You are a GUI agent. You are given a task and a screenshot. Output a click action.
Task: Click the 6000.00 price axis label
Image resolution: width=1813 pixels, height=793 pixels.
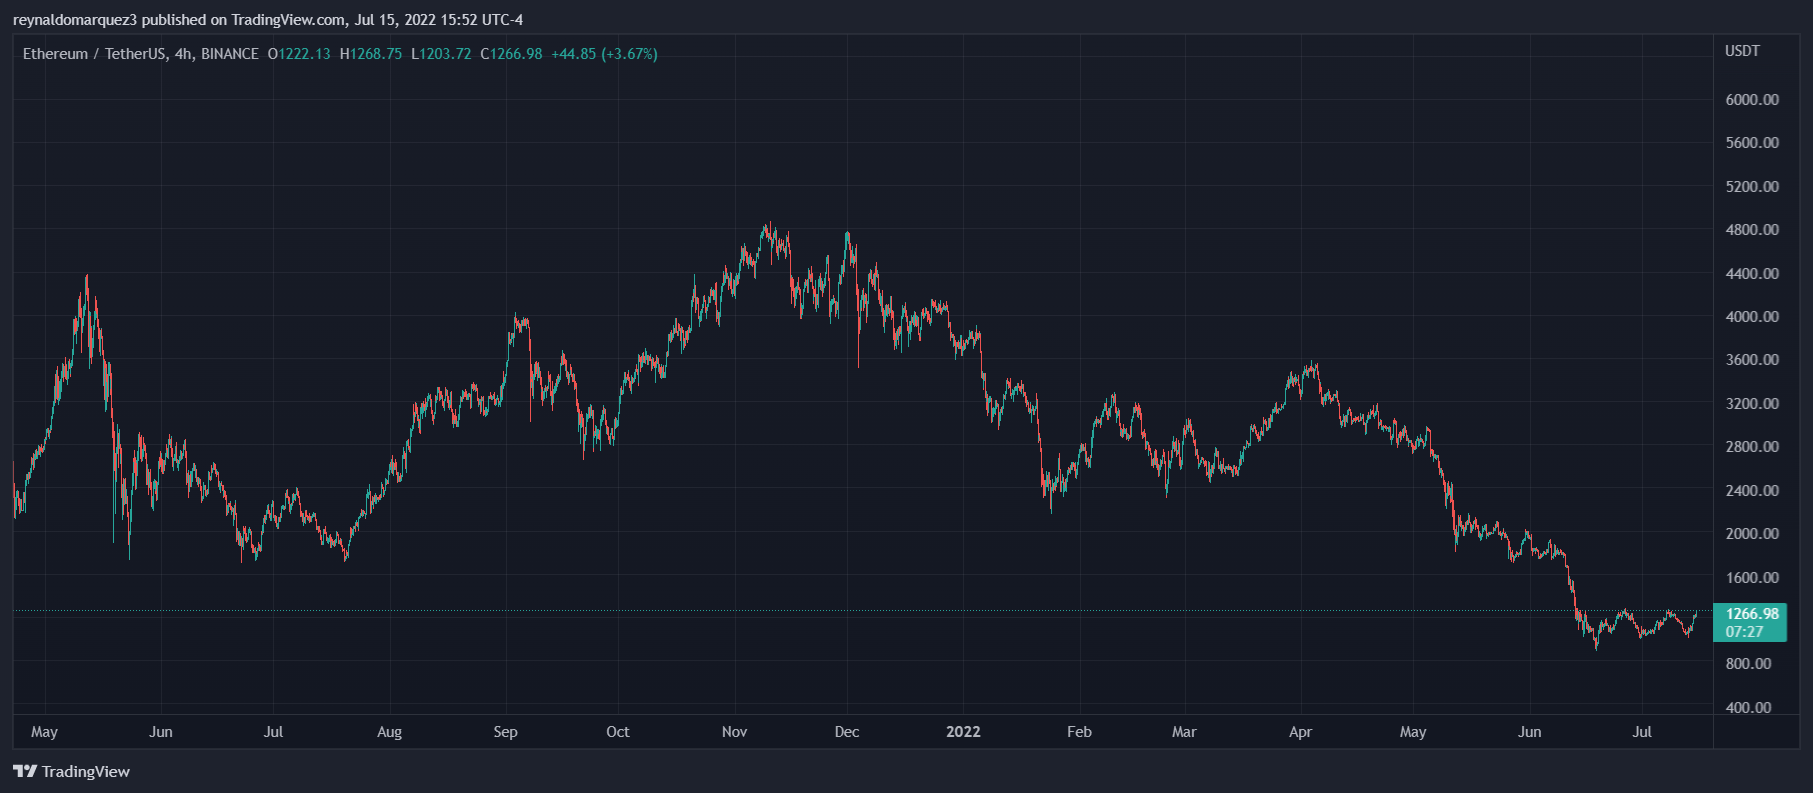1752,100
